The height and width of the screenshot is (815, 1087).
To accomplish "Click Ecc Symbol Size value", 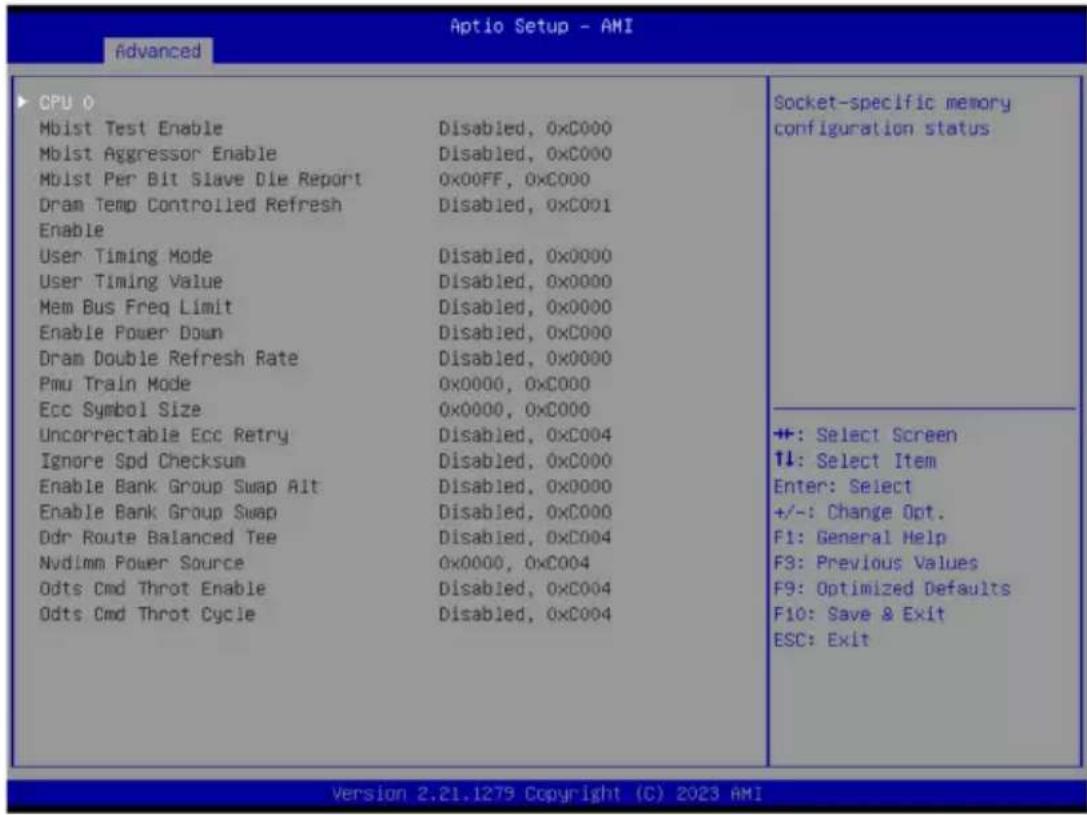I will [514, 410].
